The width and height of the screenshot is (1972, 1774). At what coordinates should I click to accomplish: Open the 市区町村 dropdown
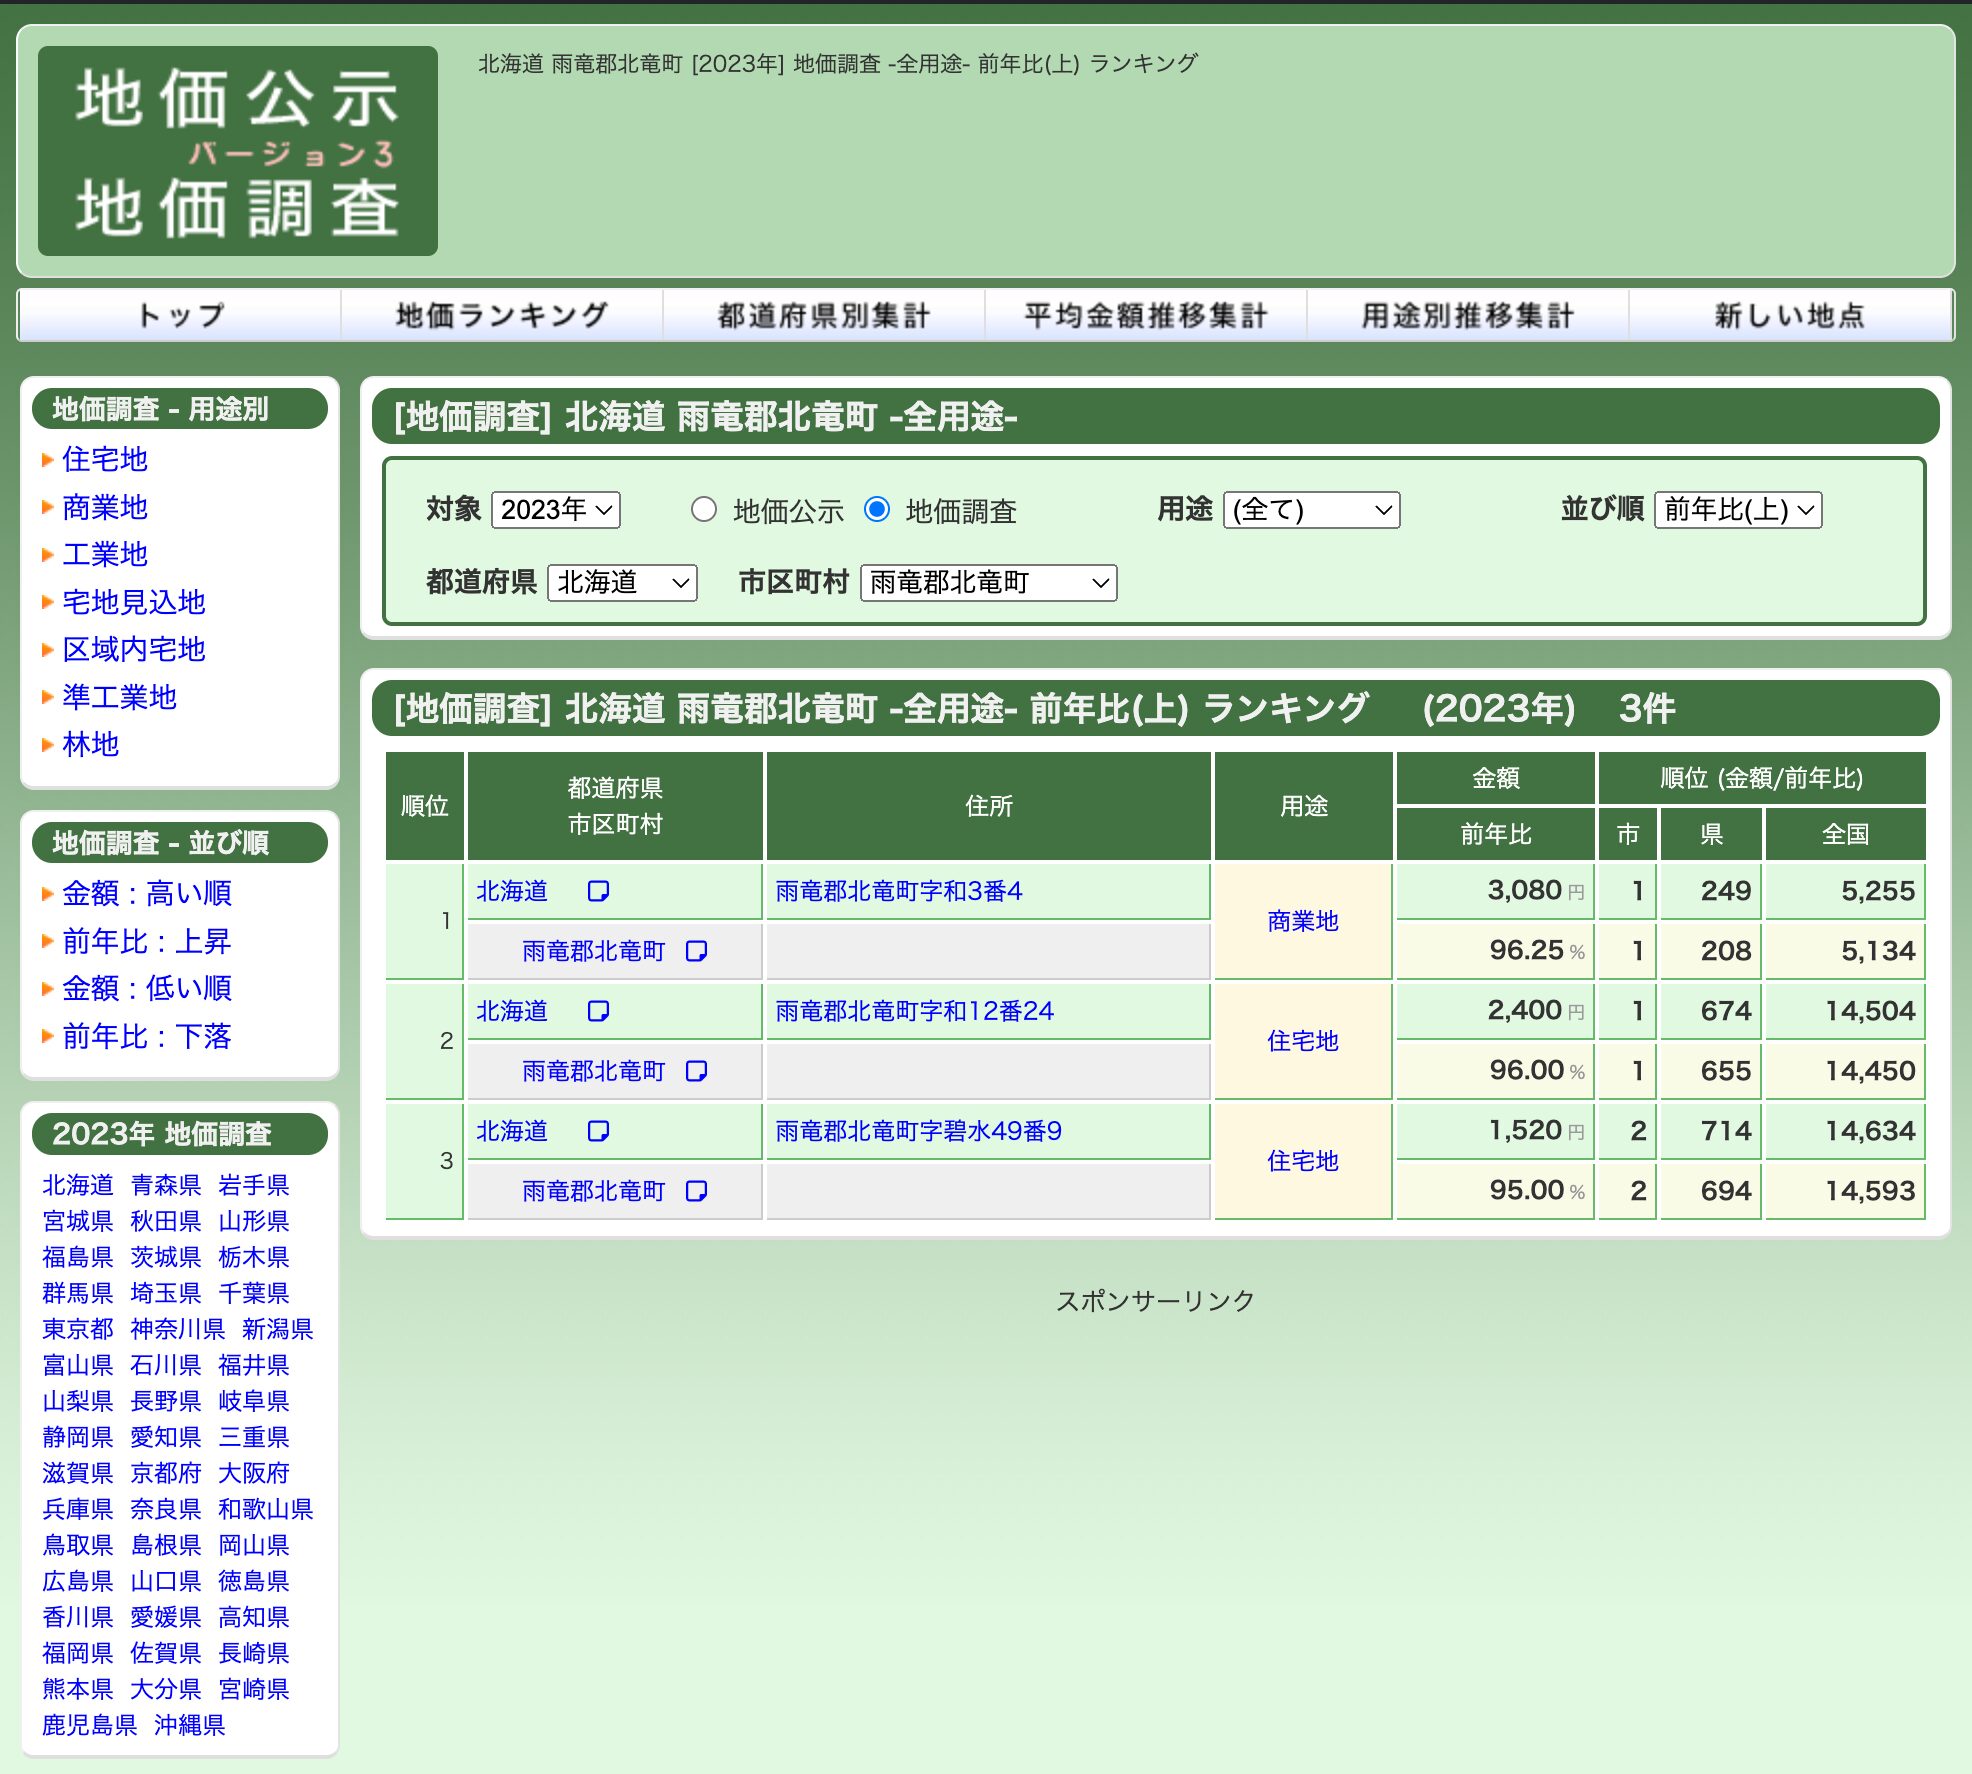987,583
